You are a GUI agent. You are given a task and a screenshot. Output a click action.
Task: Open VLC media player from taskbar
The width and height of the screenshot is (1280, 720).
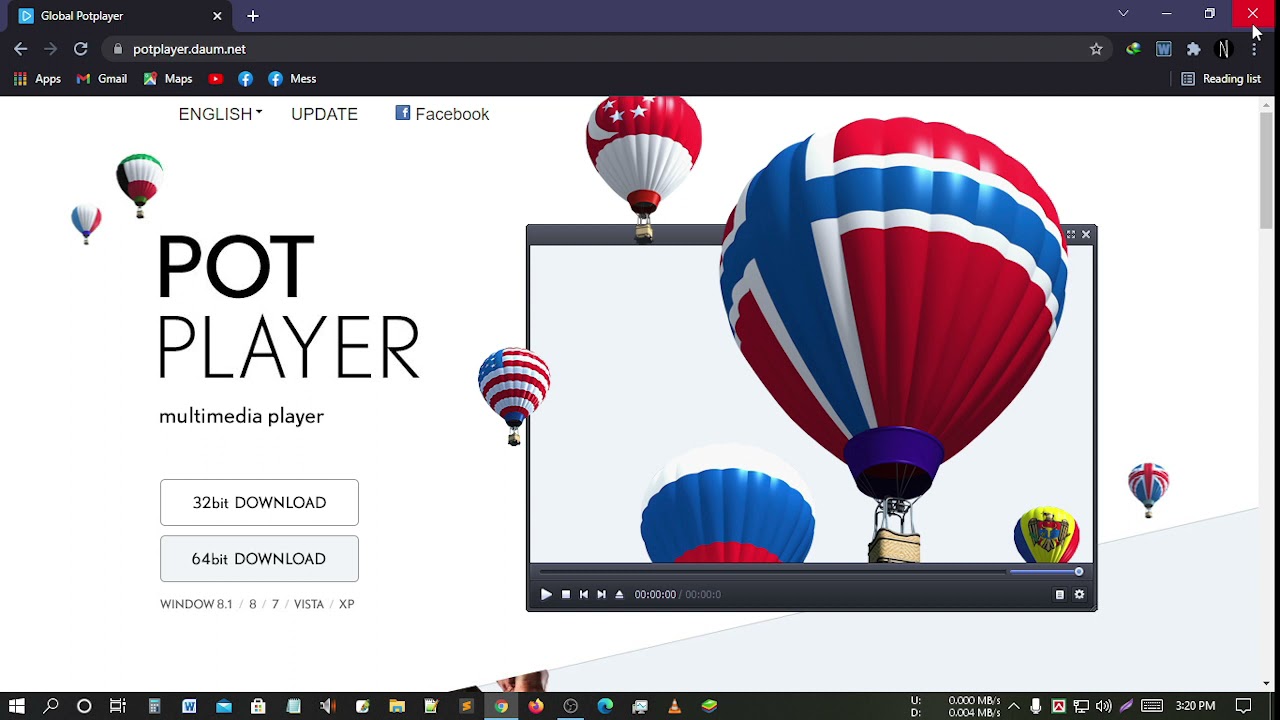tap(674, 706)
